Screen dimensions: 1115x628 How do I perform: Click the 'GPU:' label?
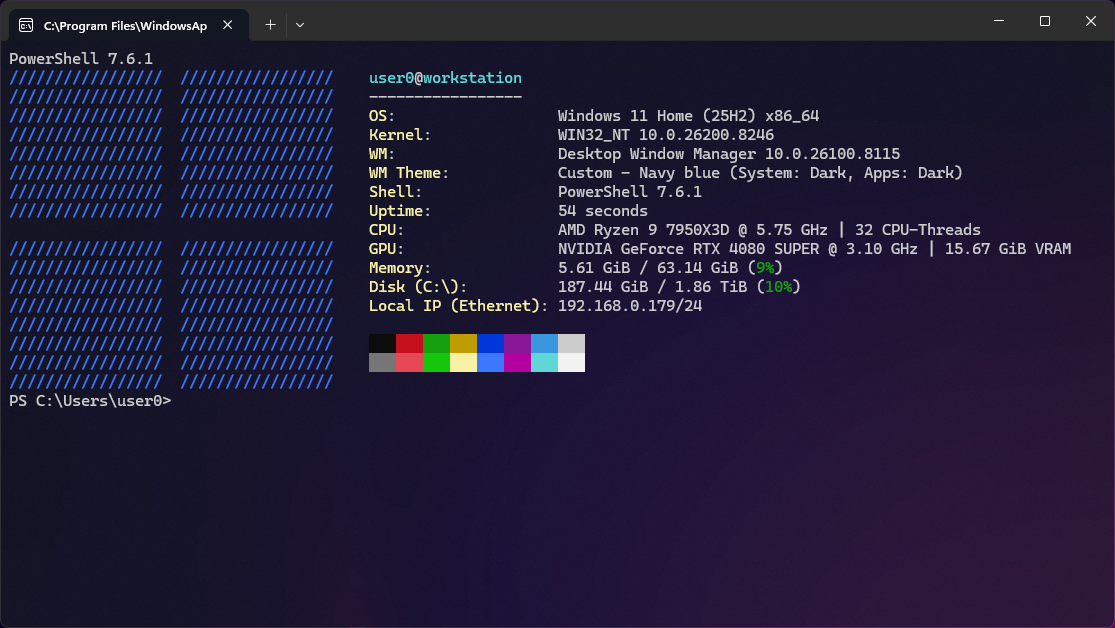tap(386, 249)
